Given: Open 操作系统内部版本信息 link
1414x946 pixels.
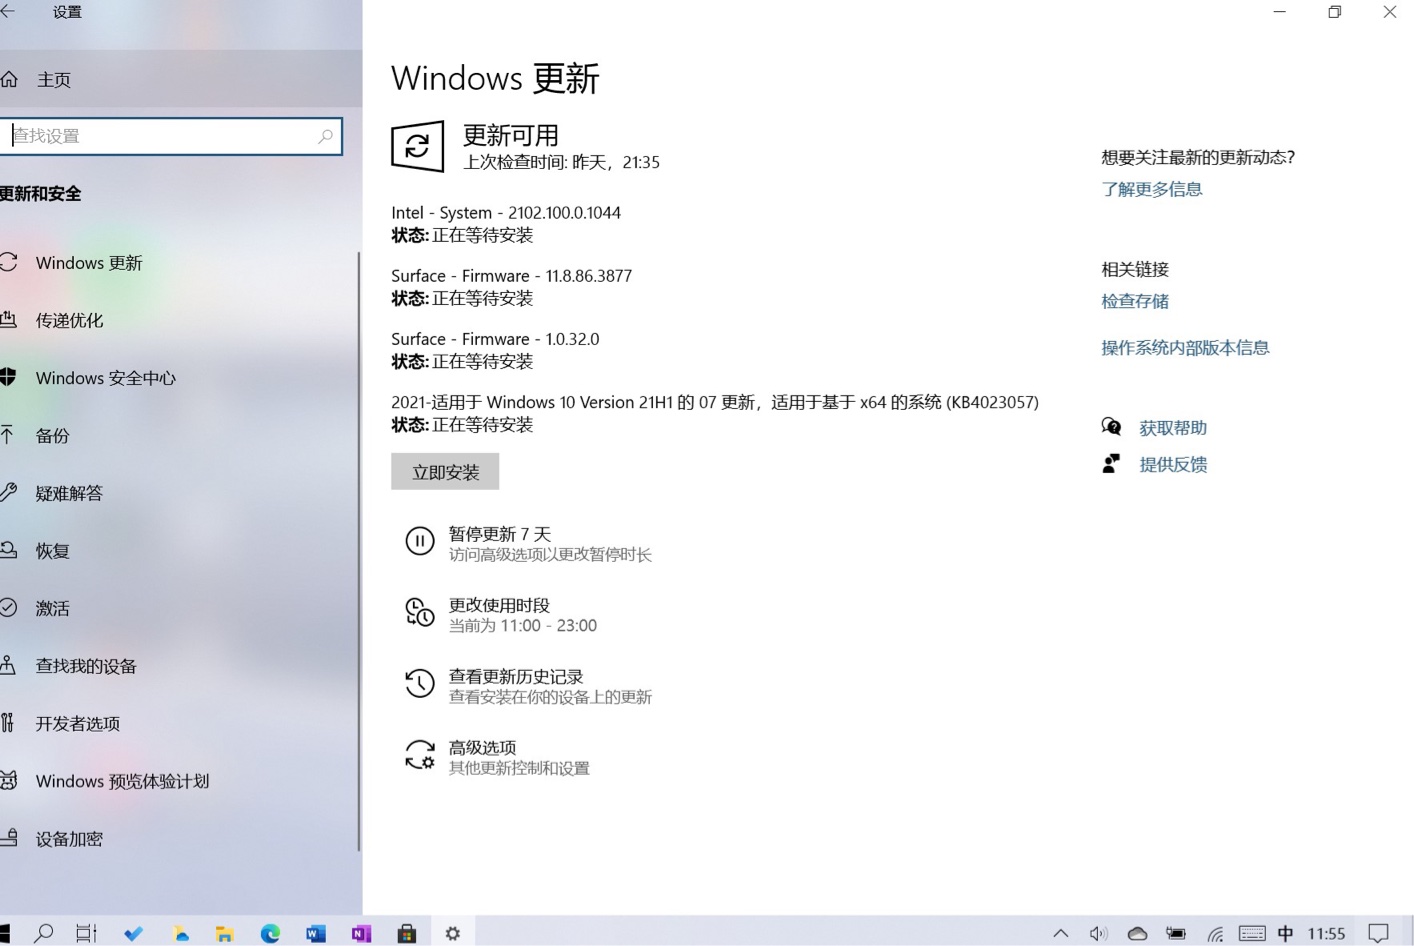Looking at the screenshot, I should (x=1185, y=348).
